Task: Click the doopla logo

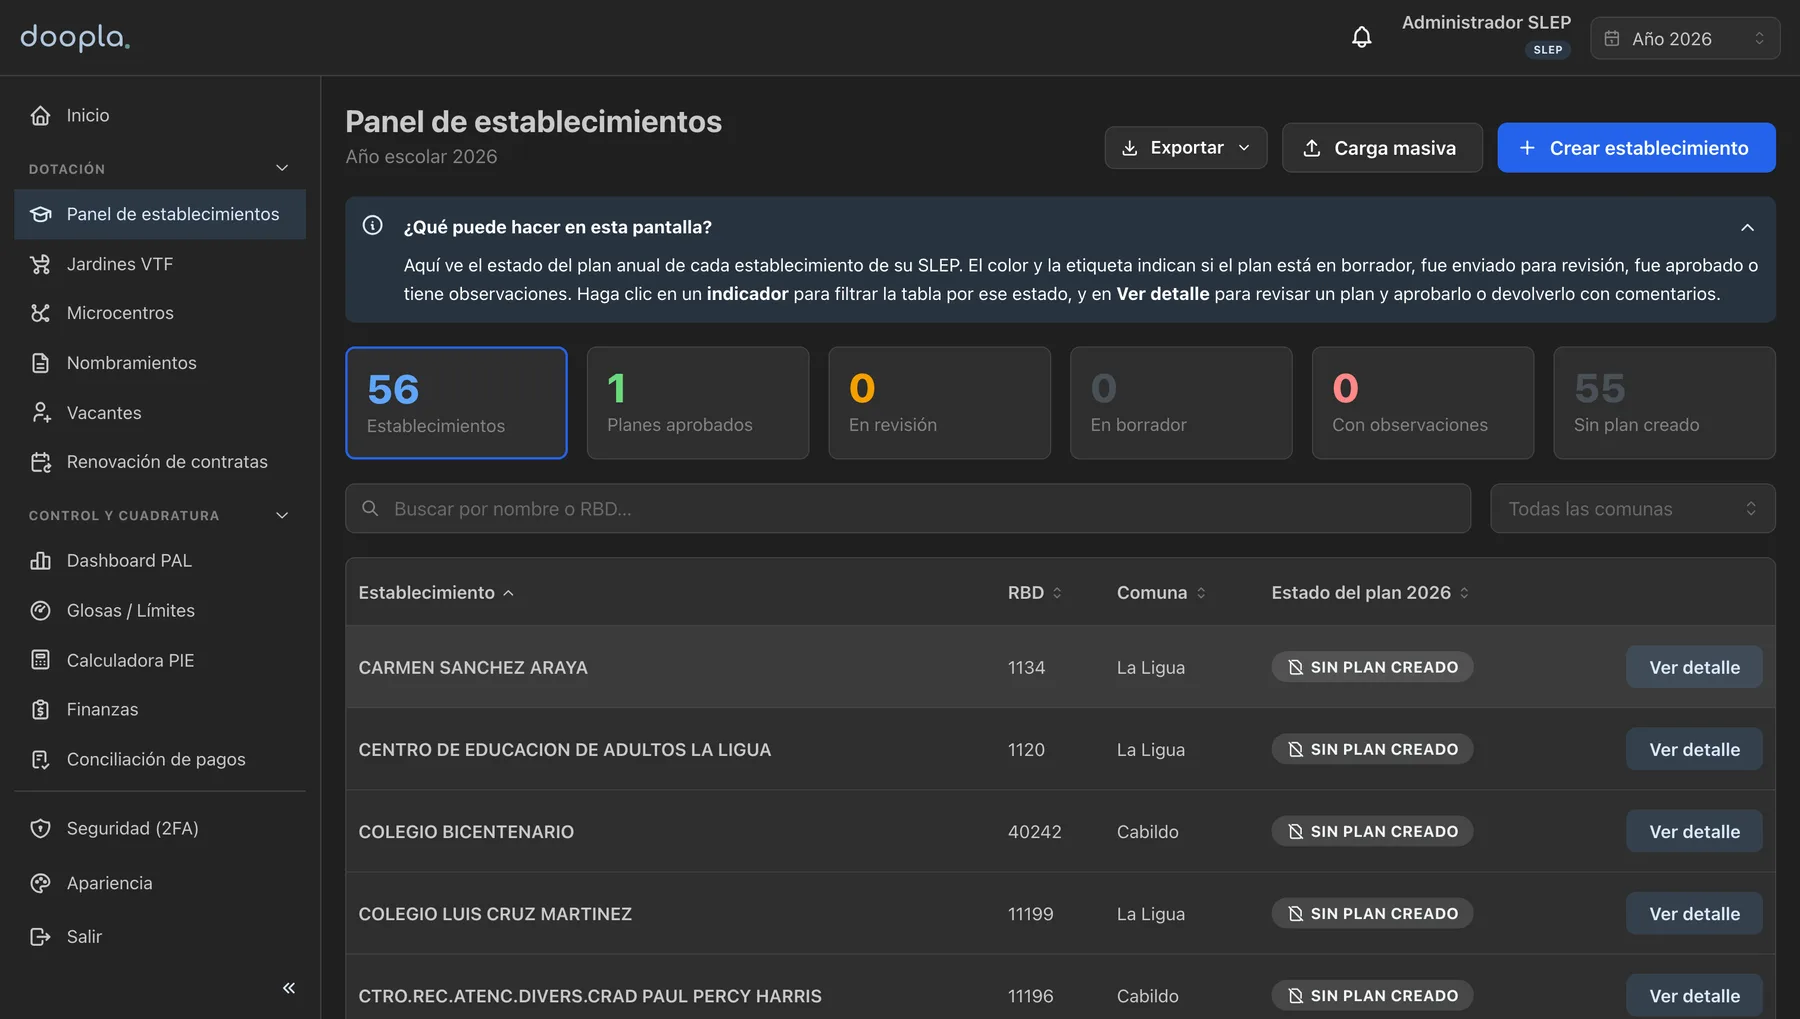Action: coord(75,37)
